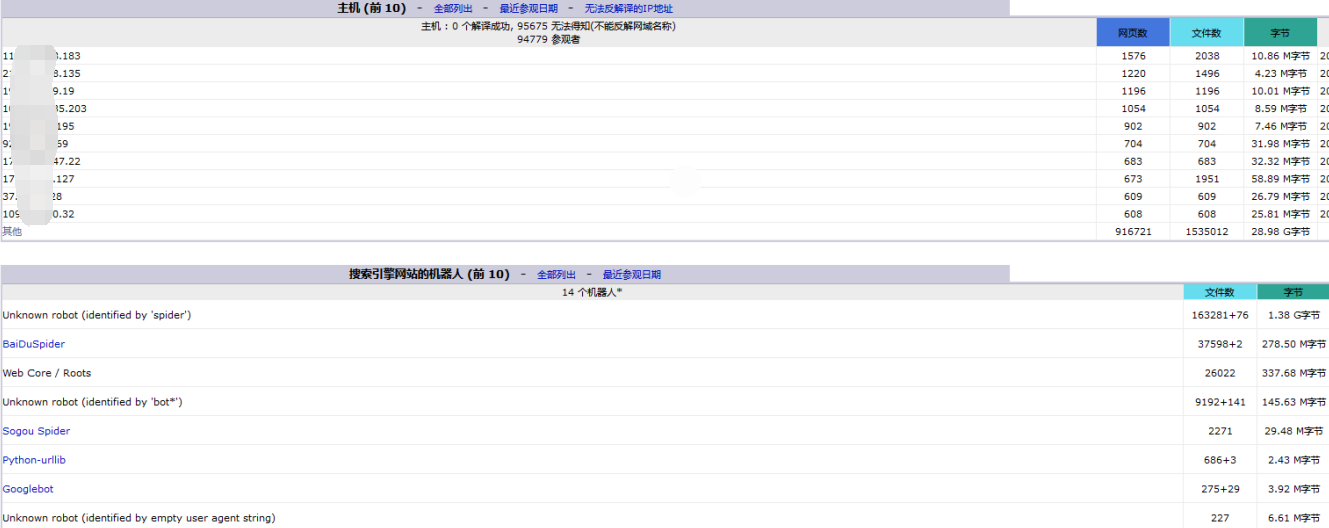
Task: Select the 主机 (前 10) section title
Action: (x=371, y=8)
